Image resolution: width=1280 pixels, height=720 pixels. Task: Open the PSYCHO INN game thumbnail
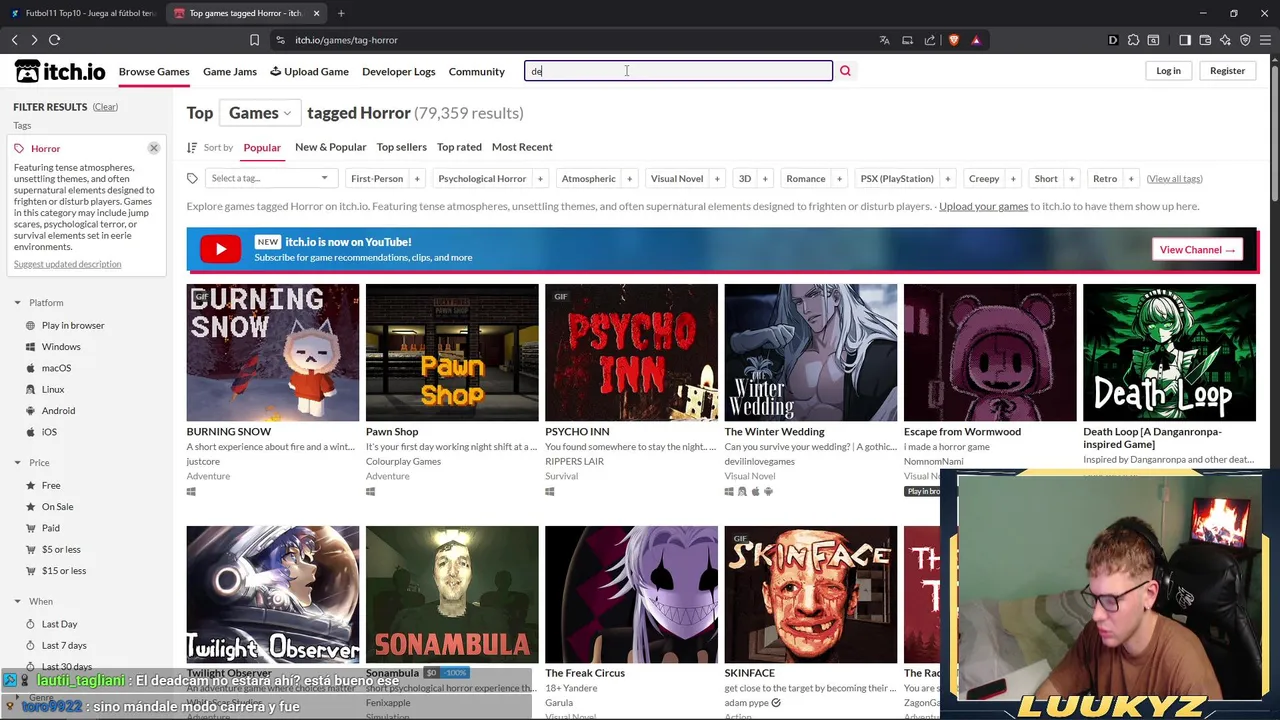pyautogui.click(x=631, y=353)
